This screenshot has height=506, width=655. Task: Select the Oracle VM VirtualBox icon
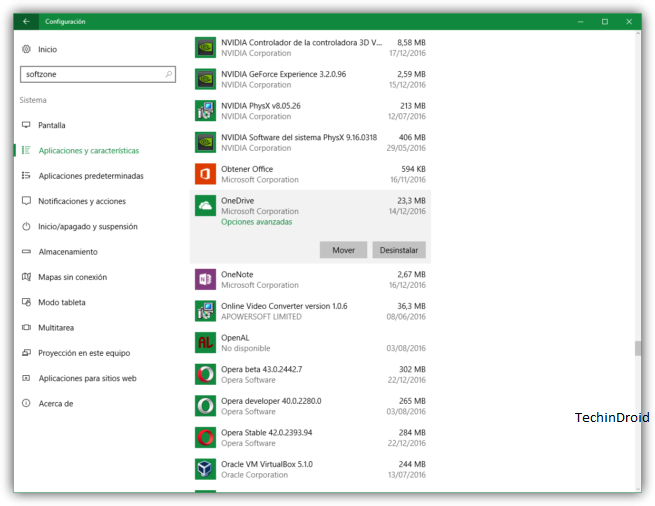coord(205,469)
